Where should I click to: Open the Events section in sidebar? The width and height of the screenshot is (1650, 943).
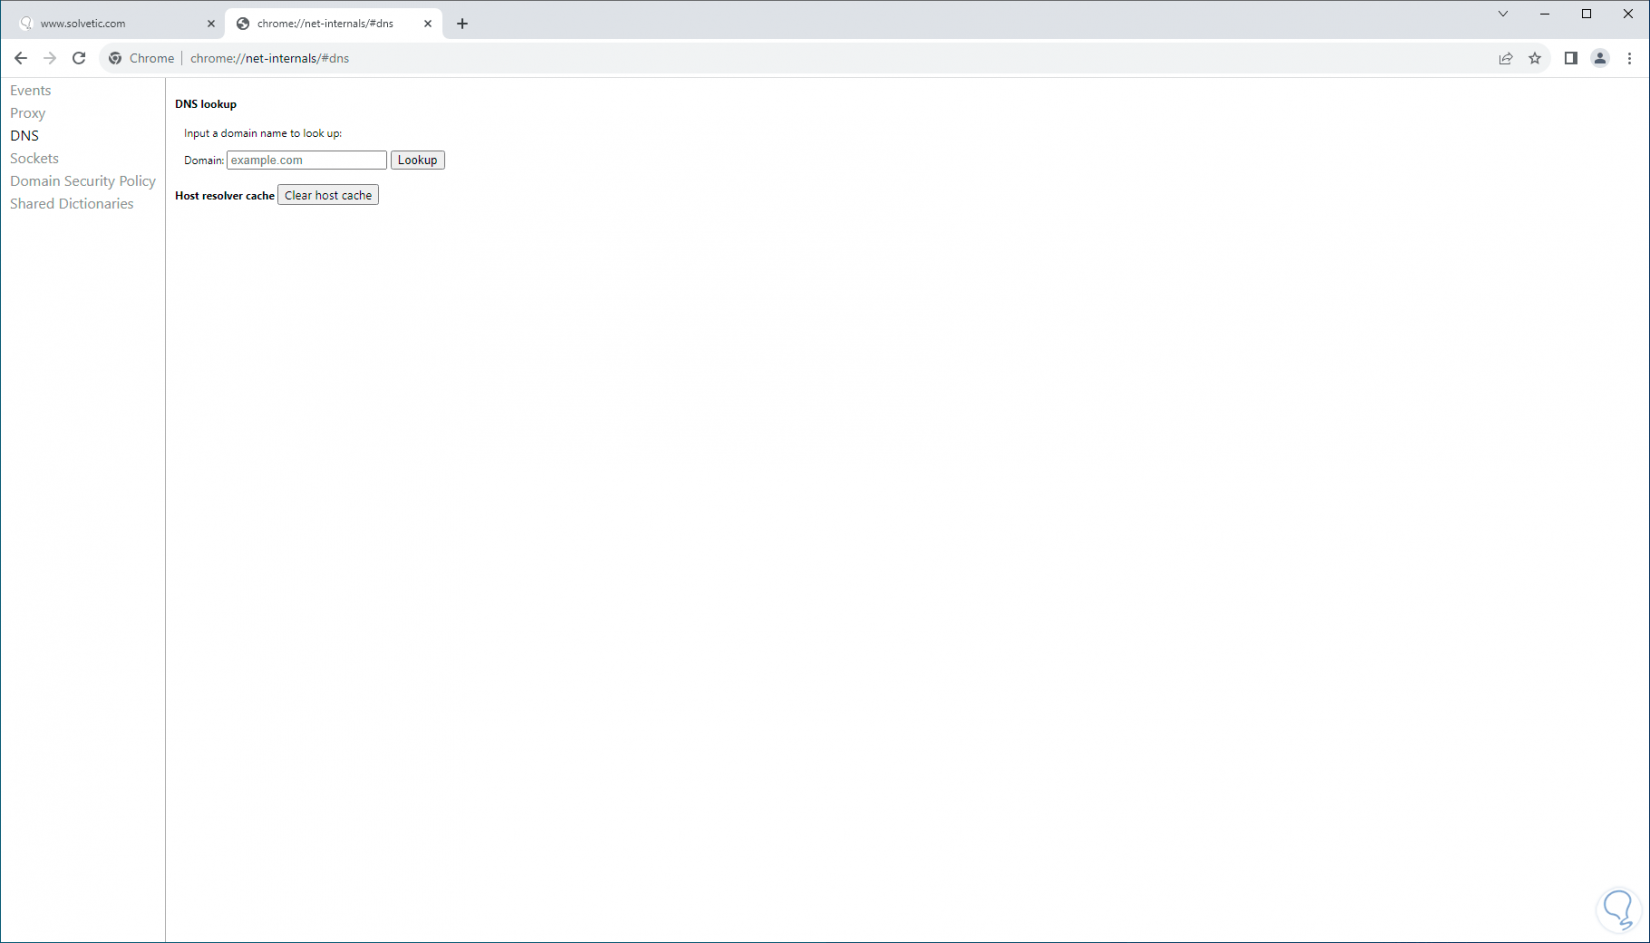coord(31,90)
